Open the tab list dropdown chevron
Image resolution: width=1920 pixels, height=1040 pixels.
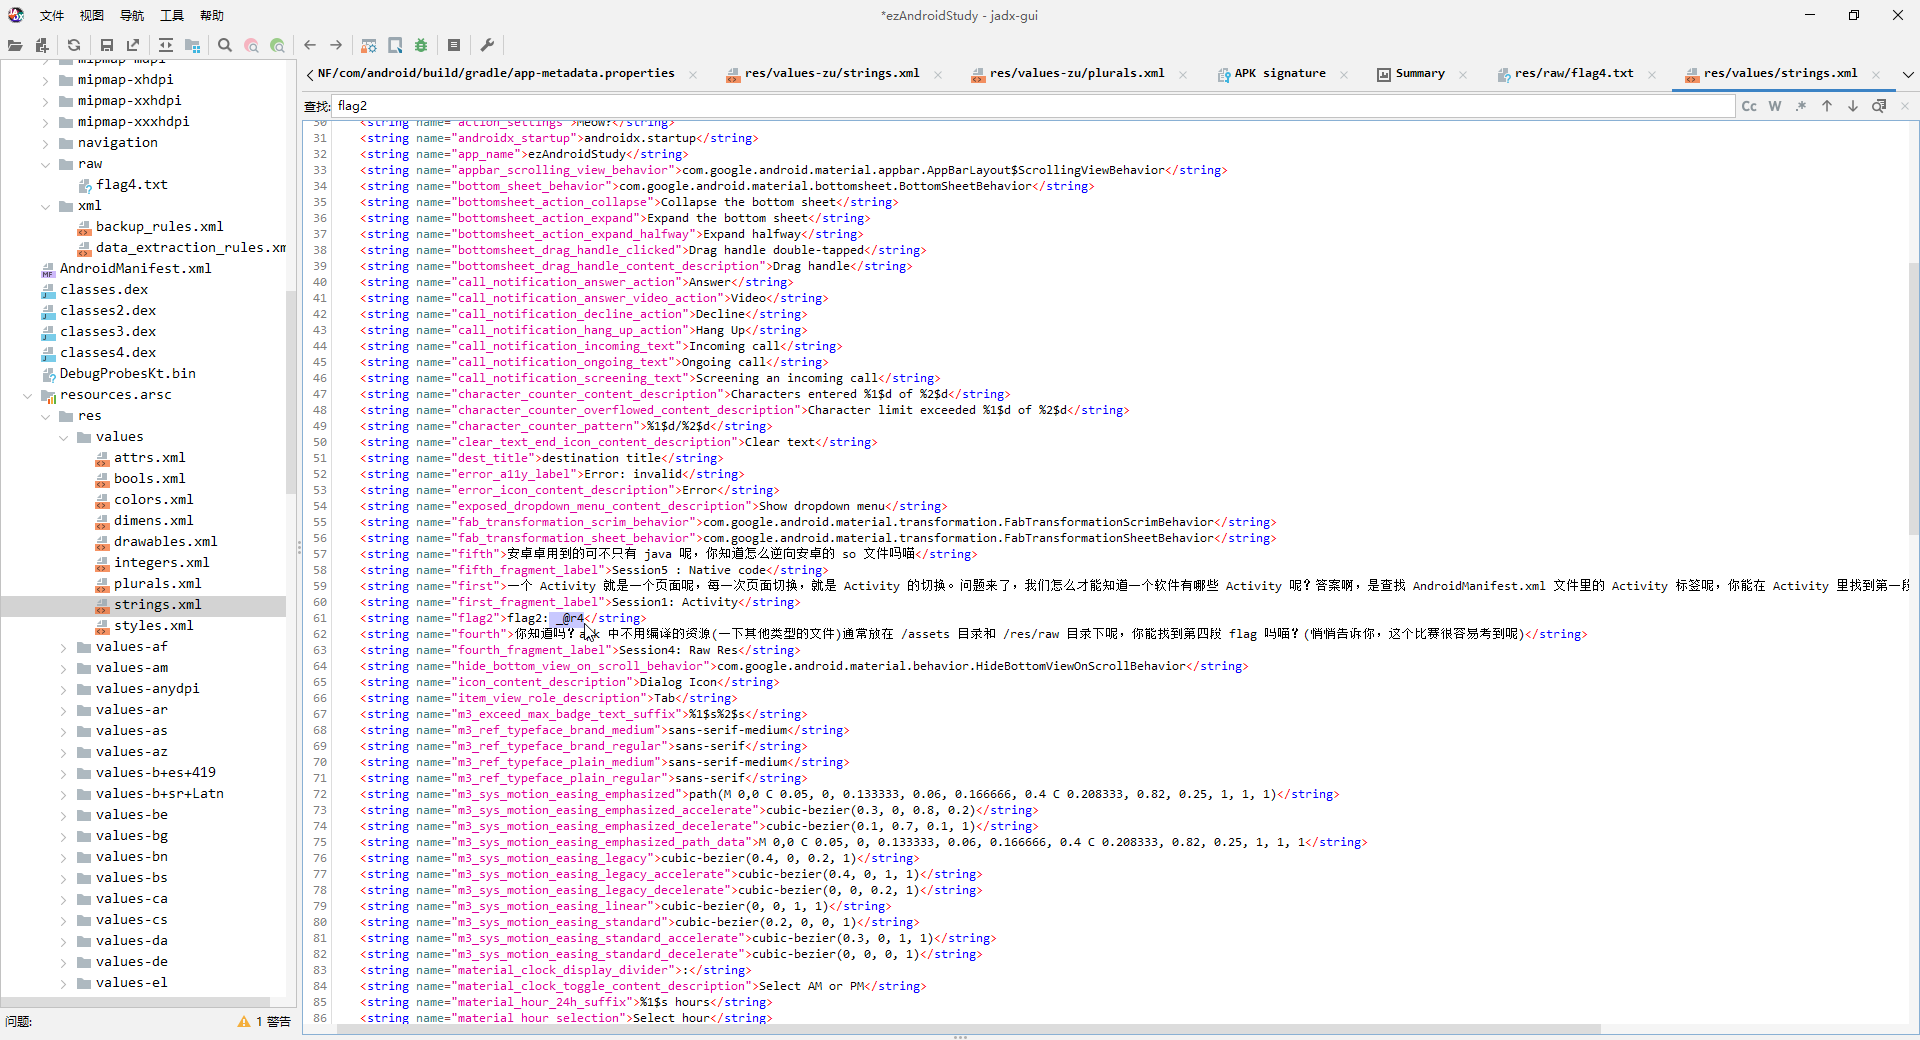(1907, 74)
